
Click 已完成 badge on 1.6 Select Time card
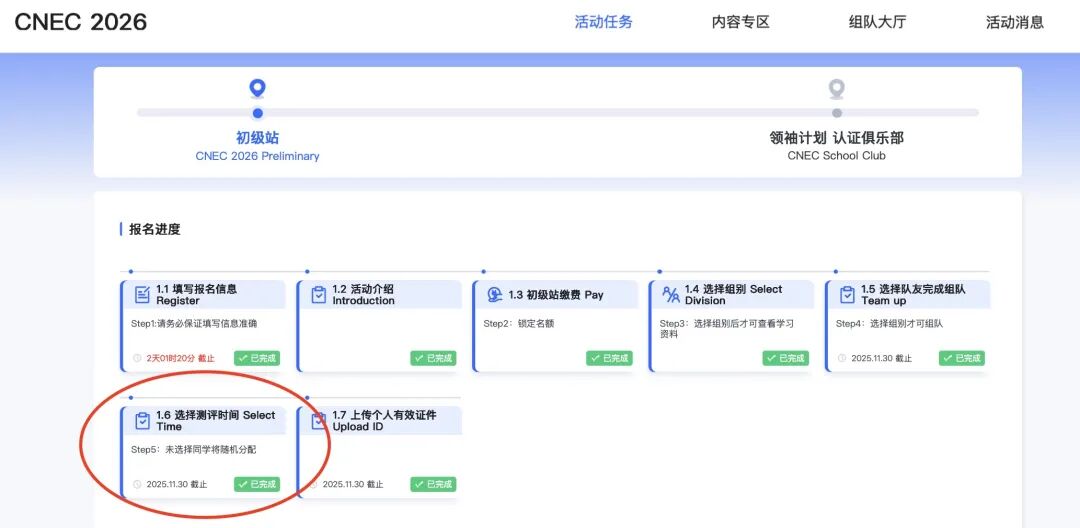point(257,484)
